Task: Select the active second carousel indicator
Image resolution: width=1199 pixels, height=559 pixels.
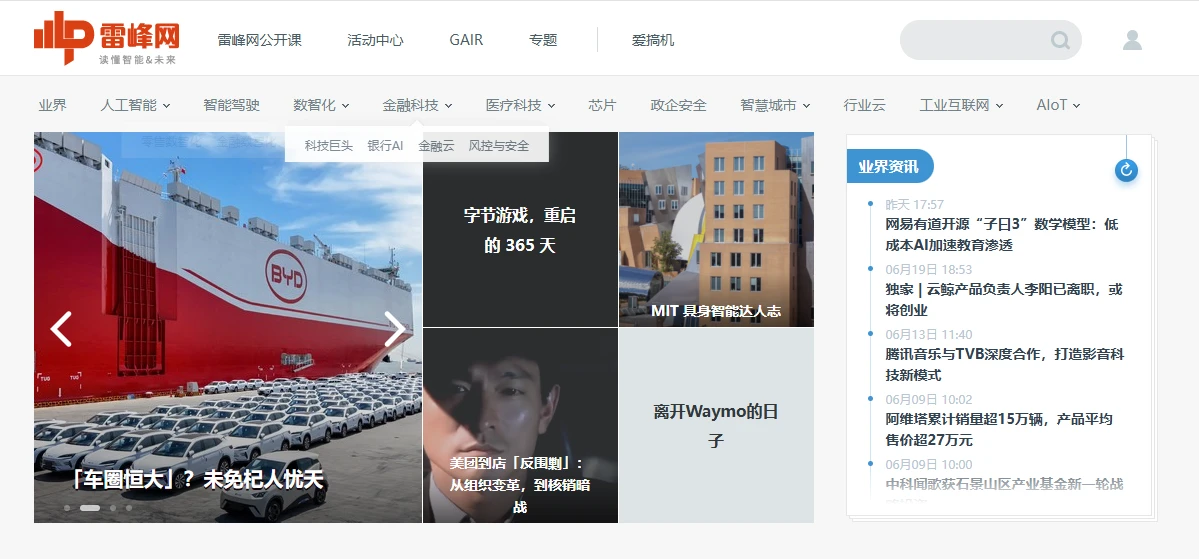Action: pos(89,508)
